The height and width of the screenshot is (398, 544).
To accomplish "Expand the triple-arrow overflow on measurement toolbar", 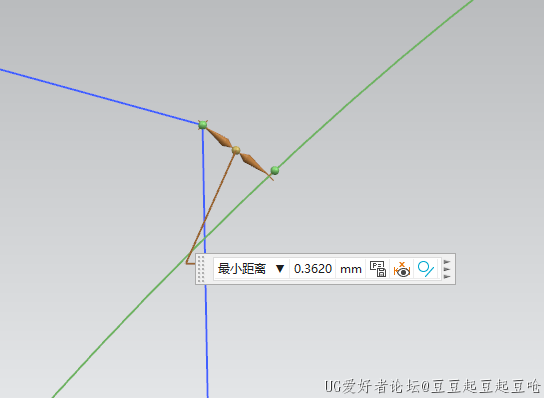I will pos(447,269).
